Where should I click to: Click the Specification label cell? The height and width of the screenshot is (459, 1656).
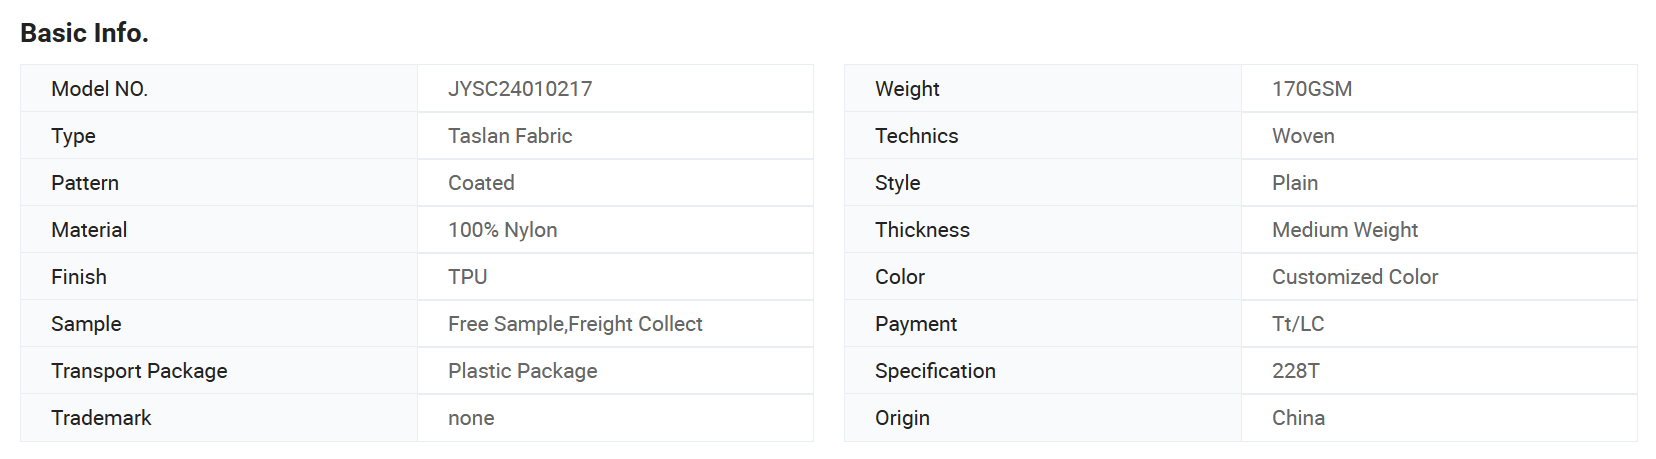[1043, 371]
